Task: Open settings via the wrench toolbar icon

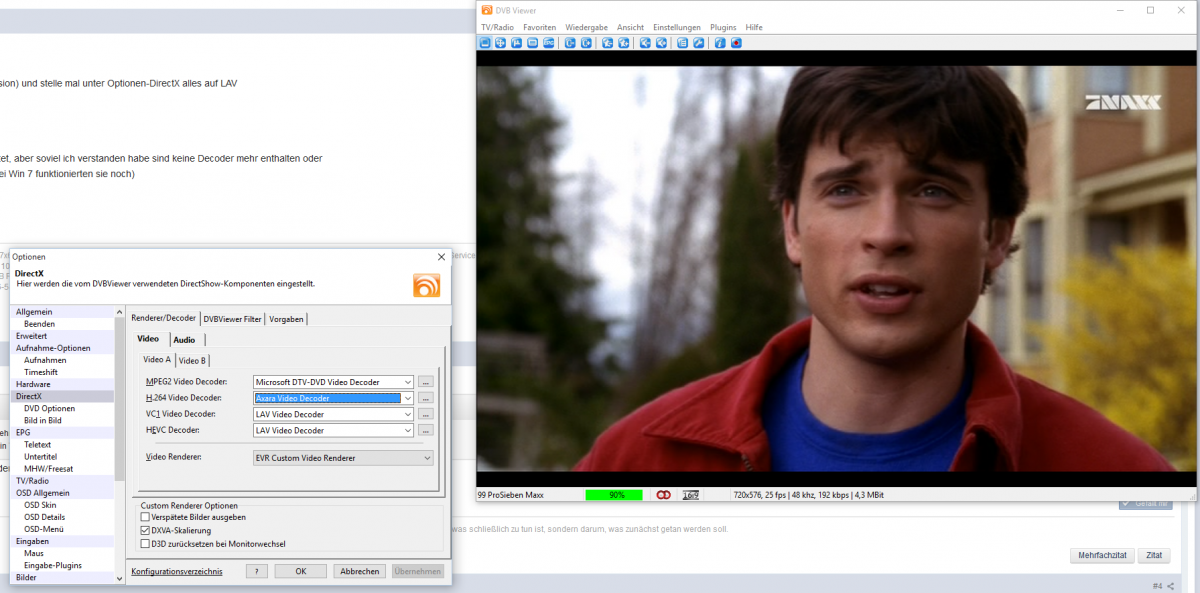Action: pos(699,43)
